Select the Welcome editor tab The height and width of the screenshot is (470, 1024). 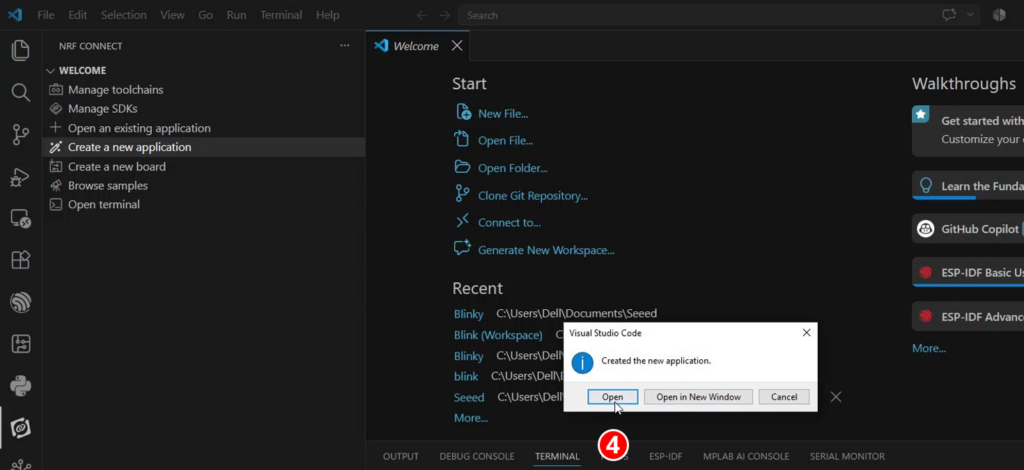tap(417, 46)
